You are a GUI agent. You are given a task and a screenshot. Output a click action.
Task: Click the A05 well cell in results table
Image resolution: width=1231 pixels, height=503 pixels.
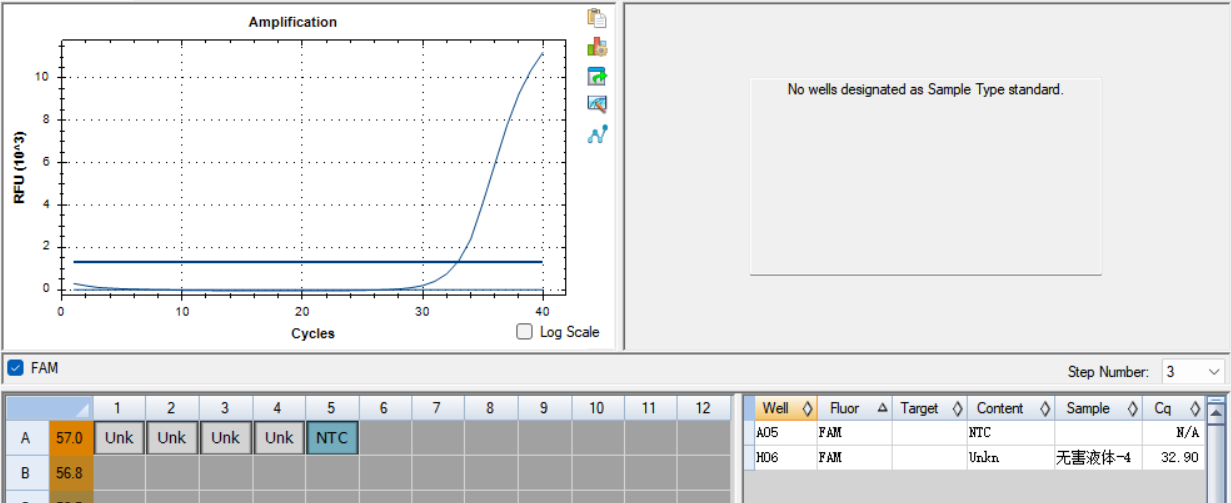[x=786, y=433]
